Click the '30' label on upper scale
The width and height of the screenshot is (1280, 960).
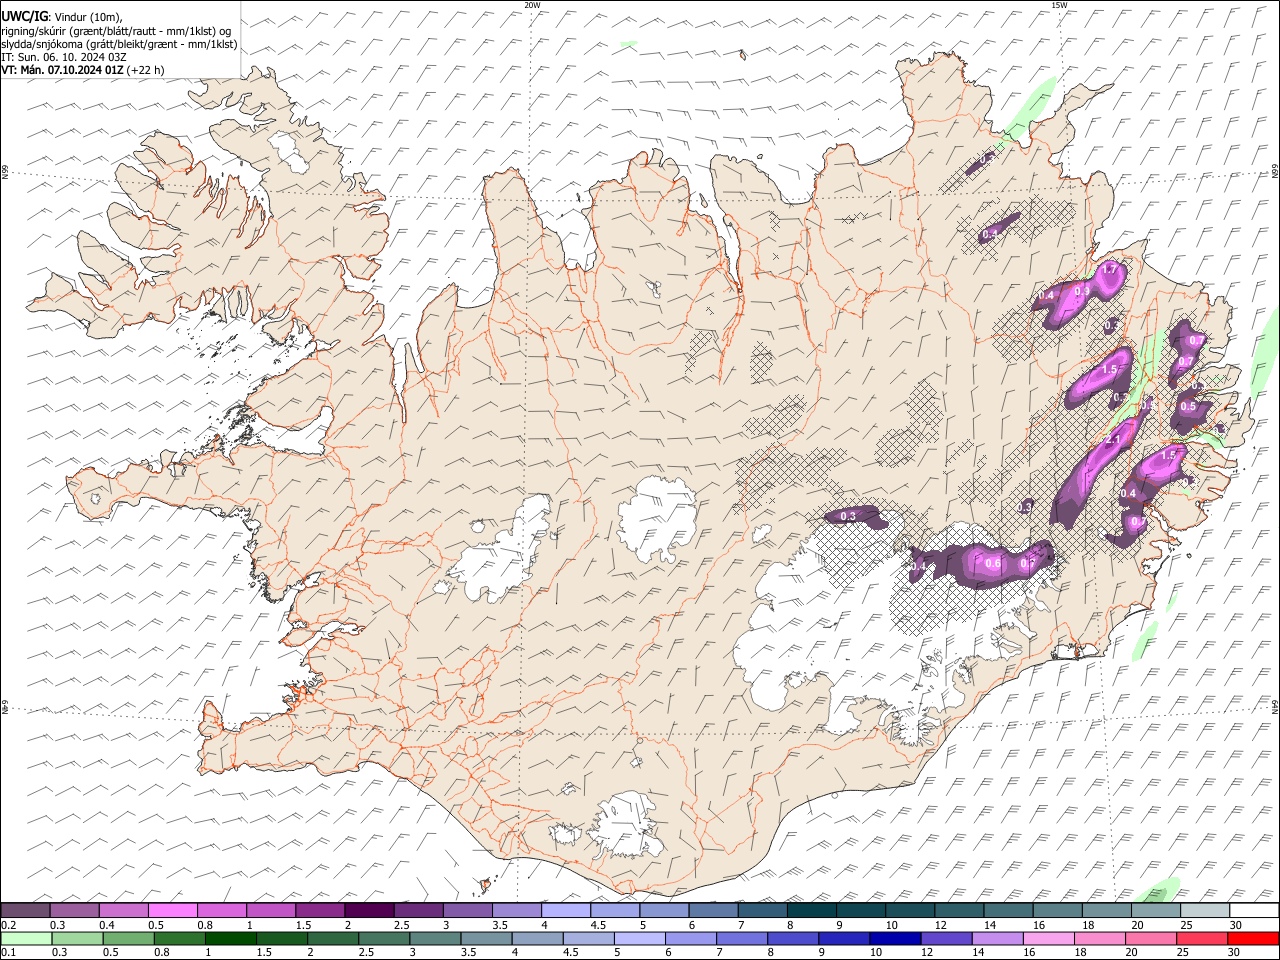pos(1236,925)
